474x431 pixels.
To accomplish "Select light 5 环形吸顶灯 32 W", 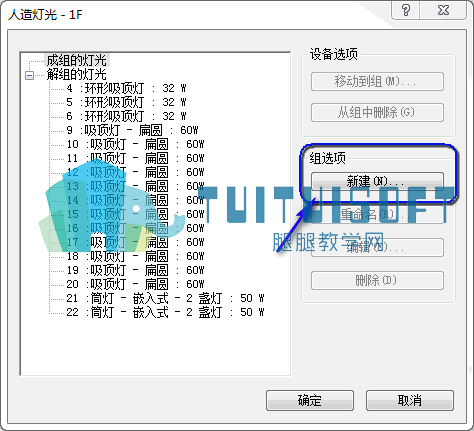I will coord(126,102).
